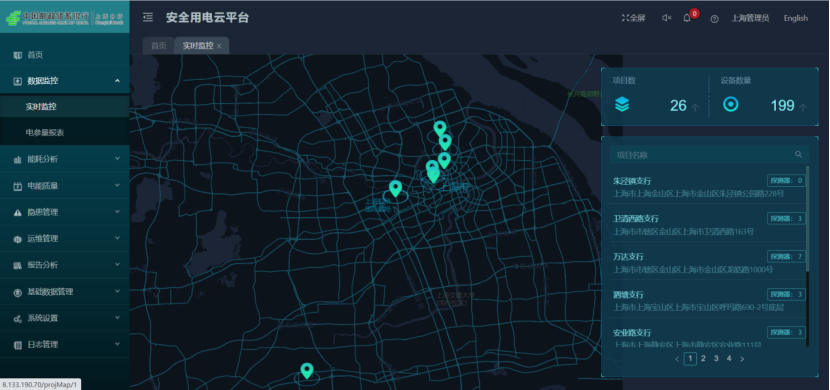Click the search icon in 项目名称 field
The height and width of the screenshot is (390, 830).
tap(798, 155)
